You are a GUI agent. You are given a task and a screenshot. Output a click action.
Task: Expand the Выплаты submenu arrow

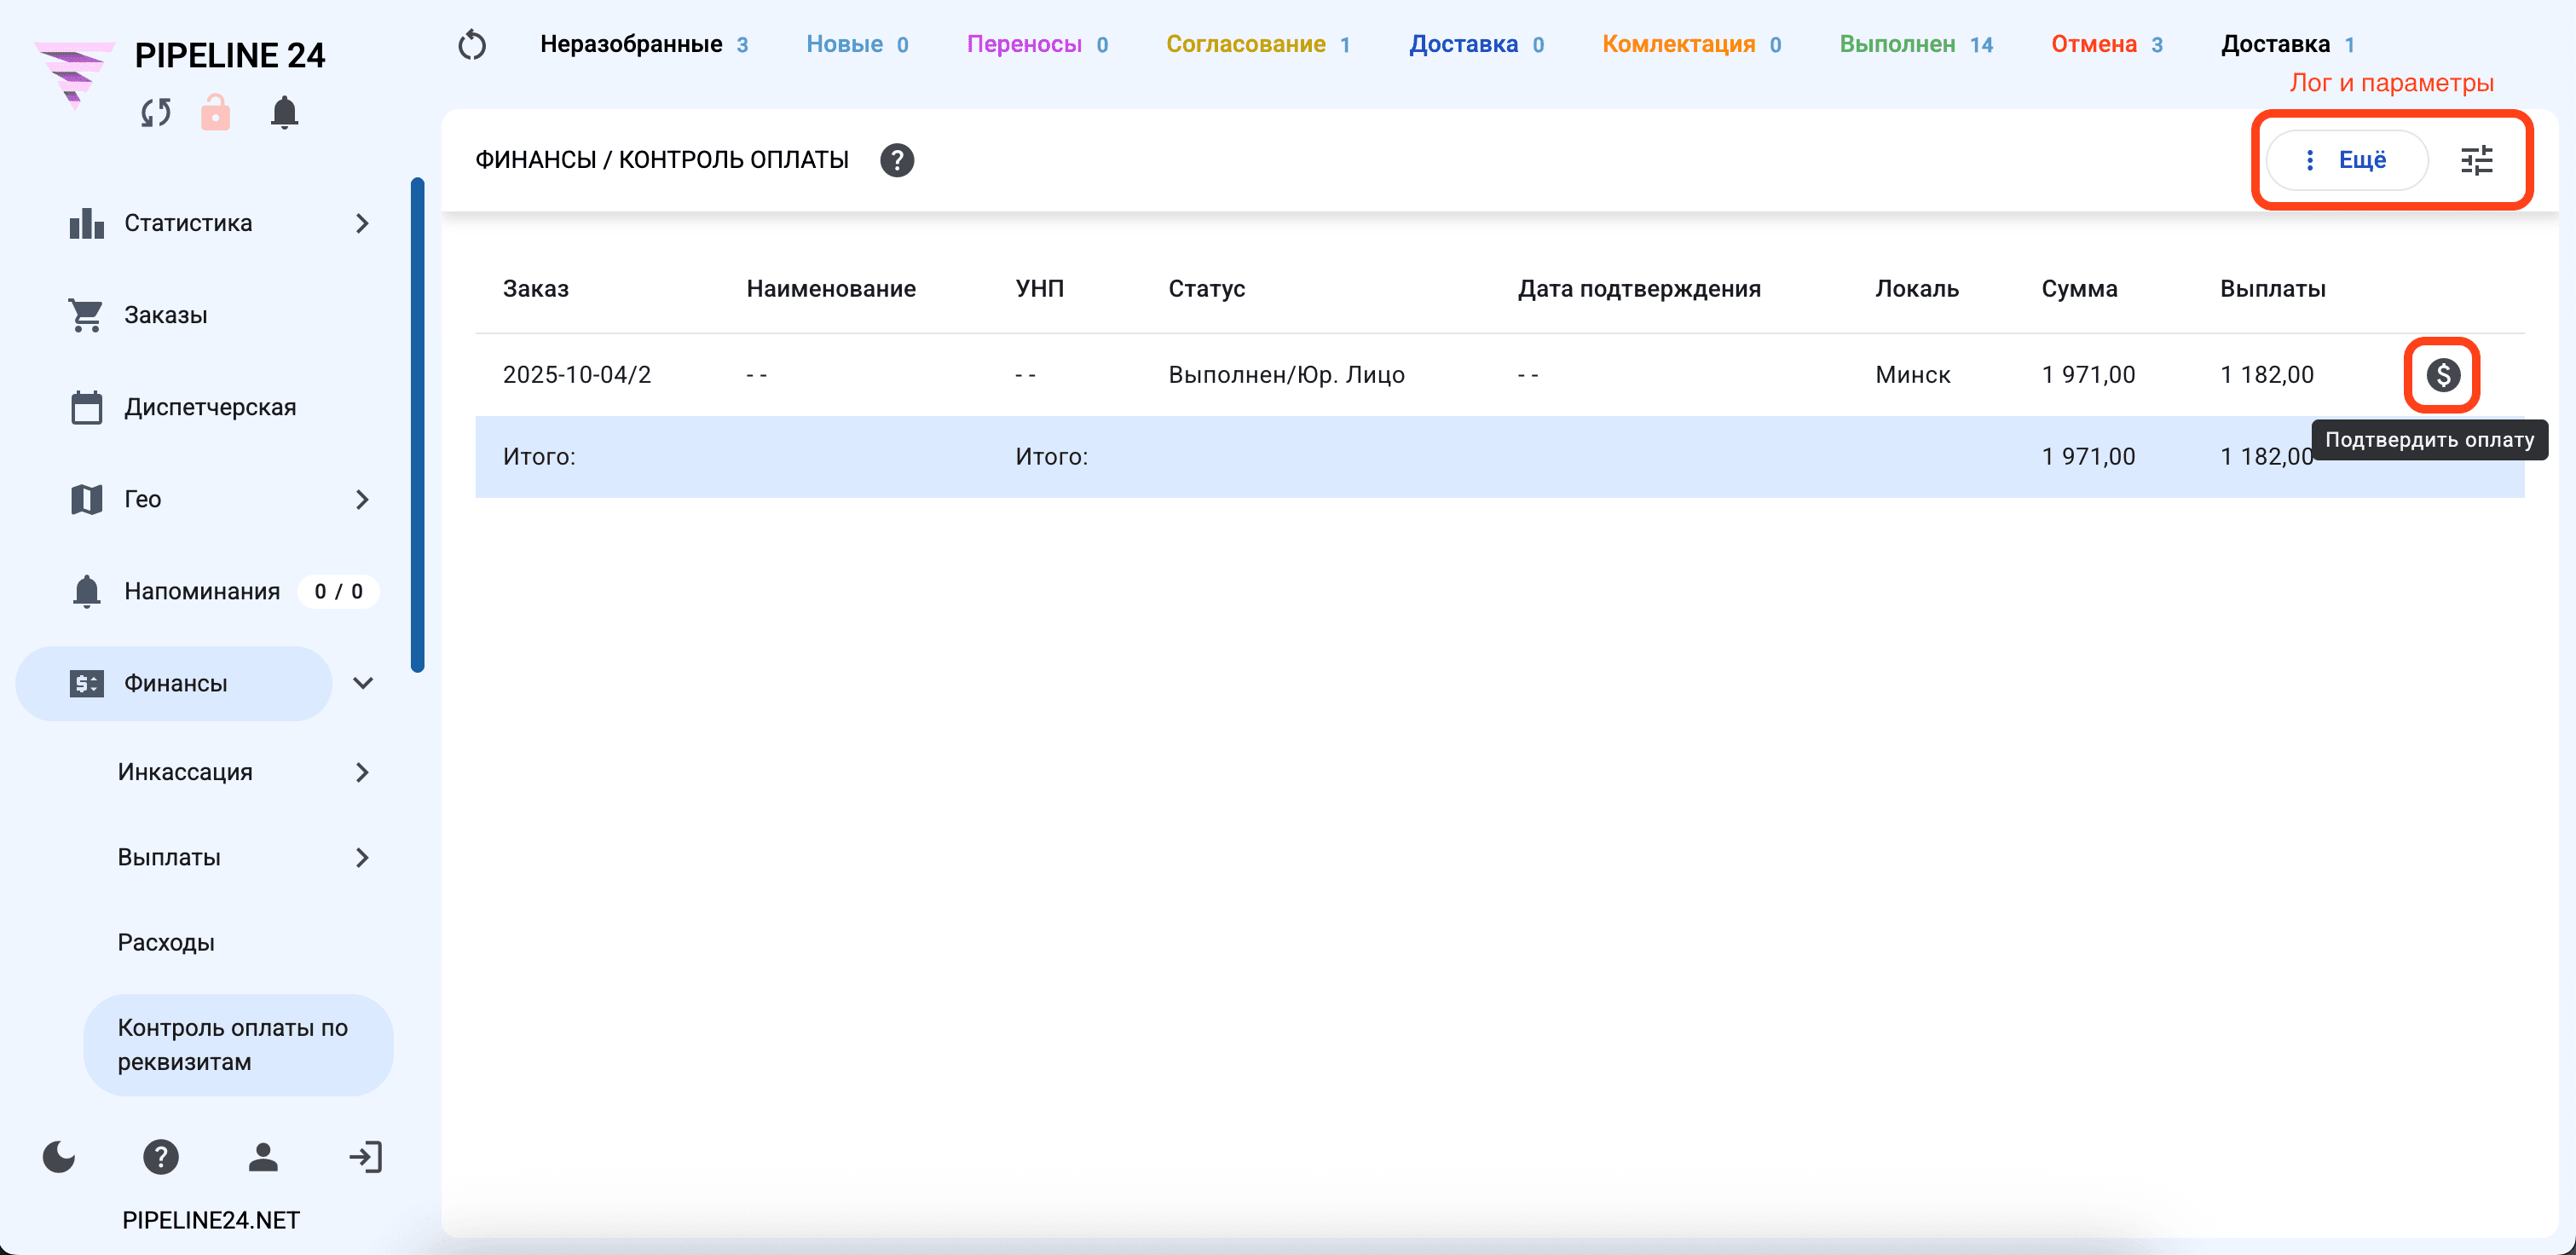[x=362, y=857]
